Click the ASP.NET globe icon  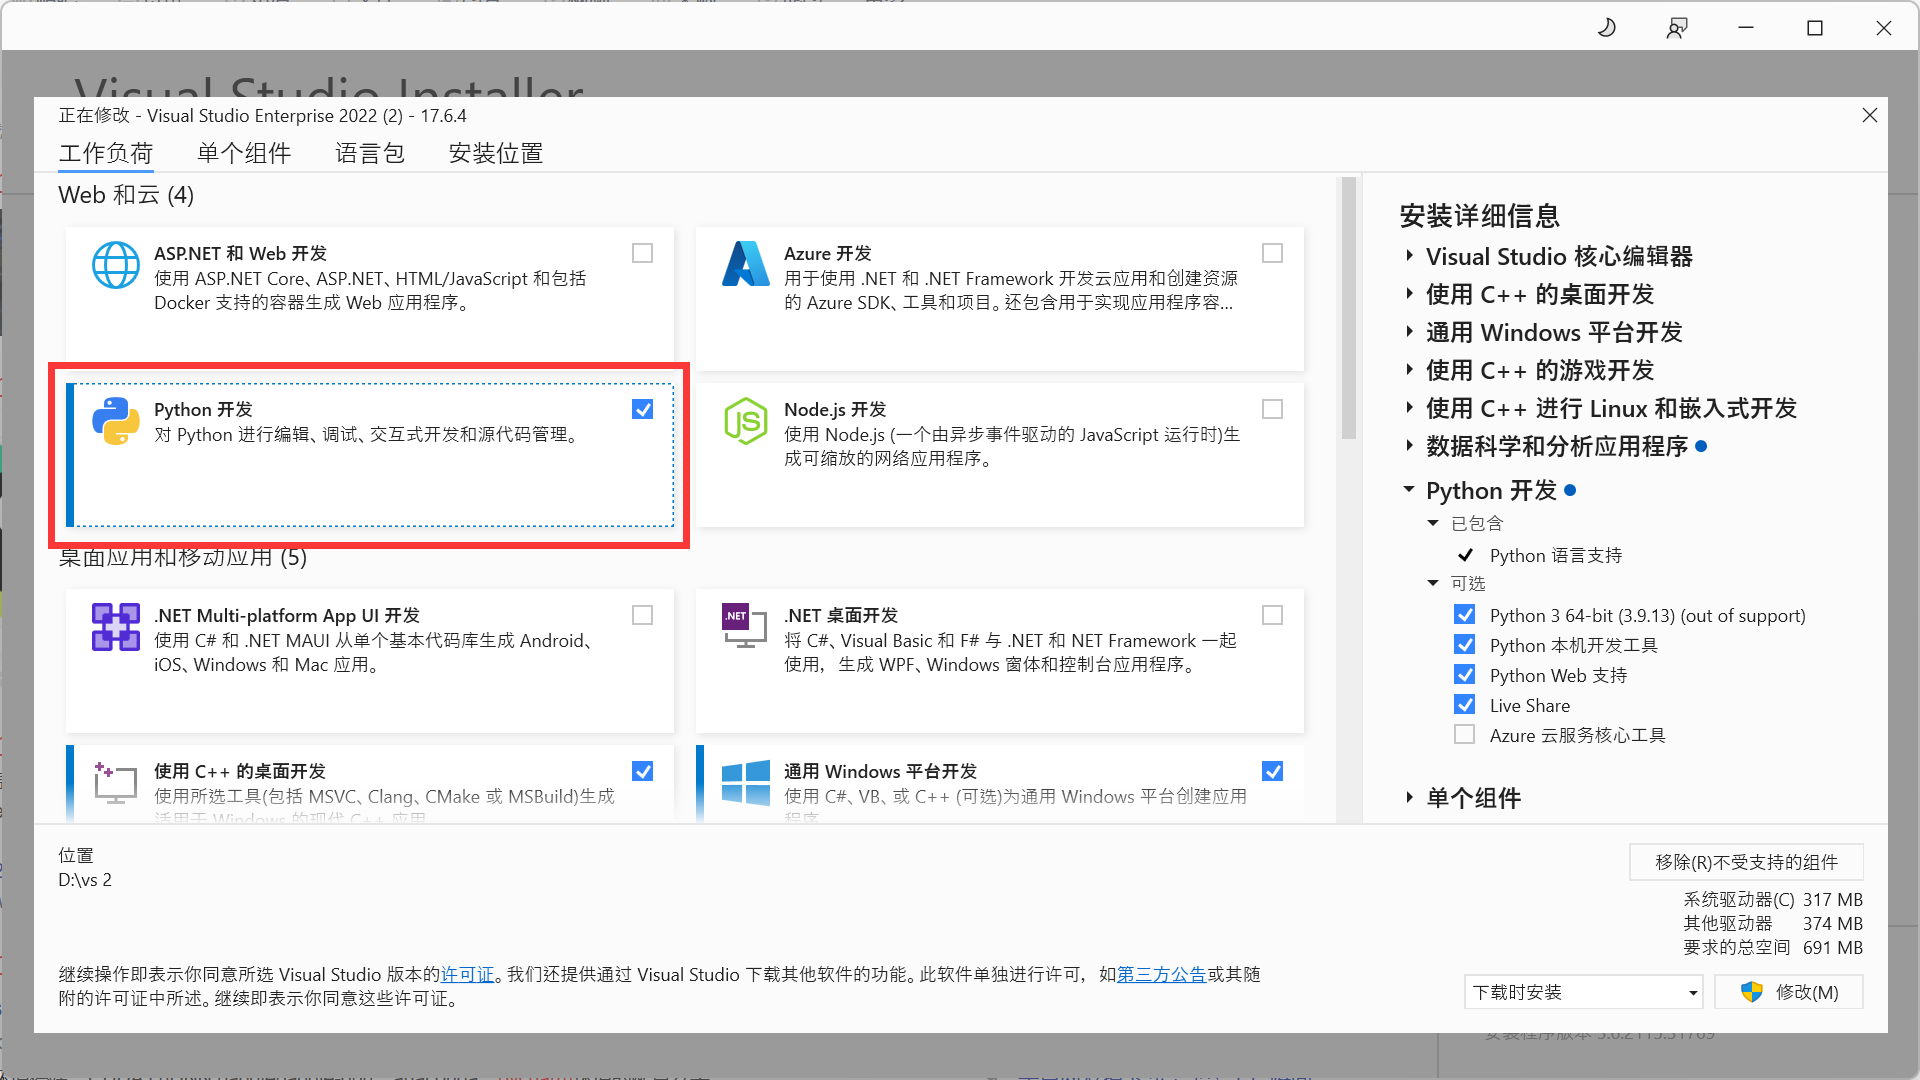point(115,264)
